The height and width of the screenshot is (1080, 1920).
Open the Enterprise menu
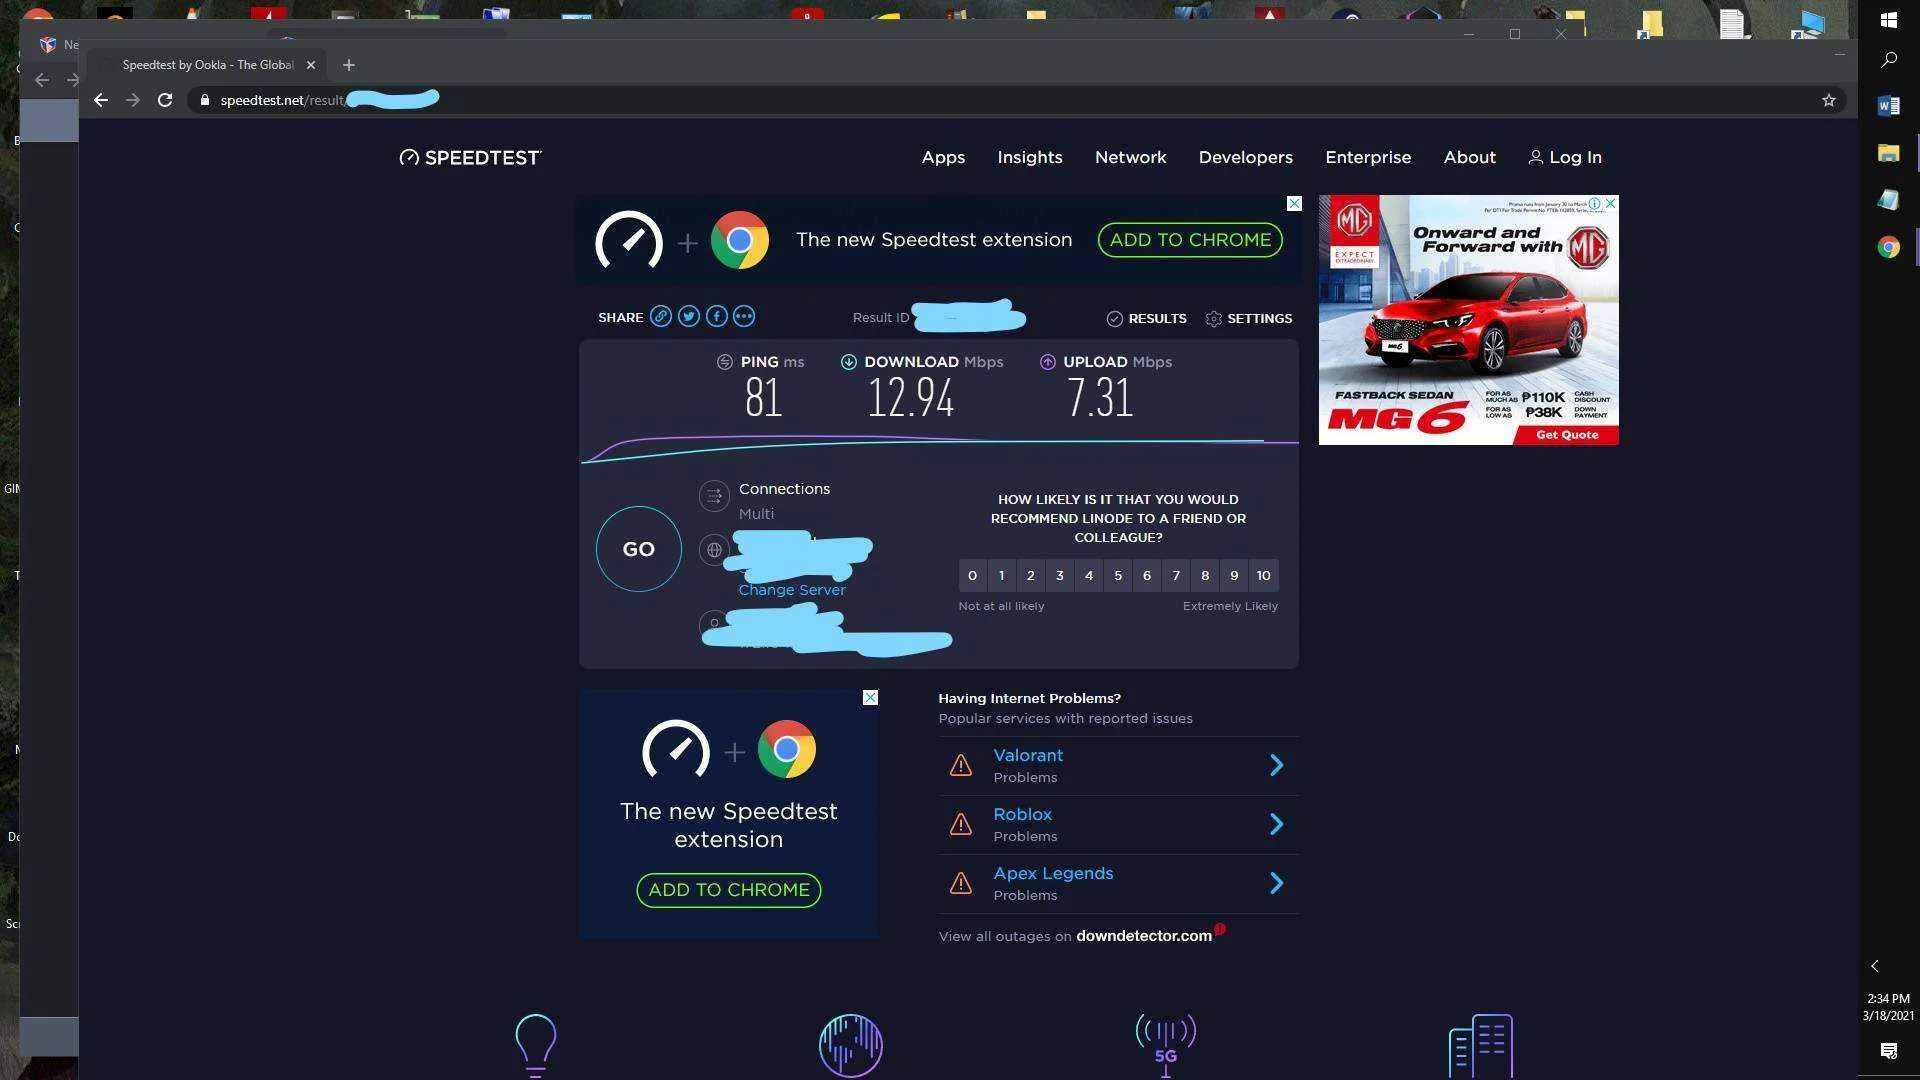pyautogui.click(x=1368, y=157)
